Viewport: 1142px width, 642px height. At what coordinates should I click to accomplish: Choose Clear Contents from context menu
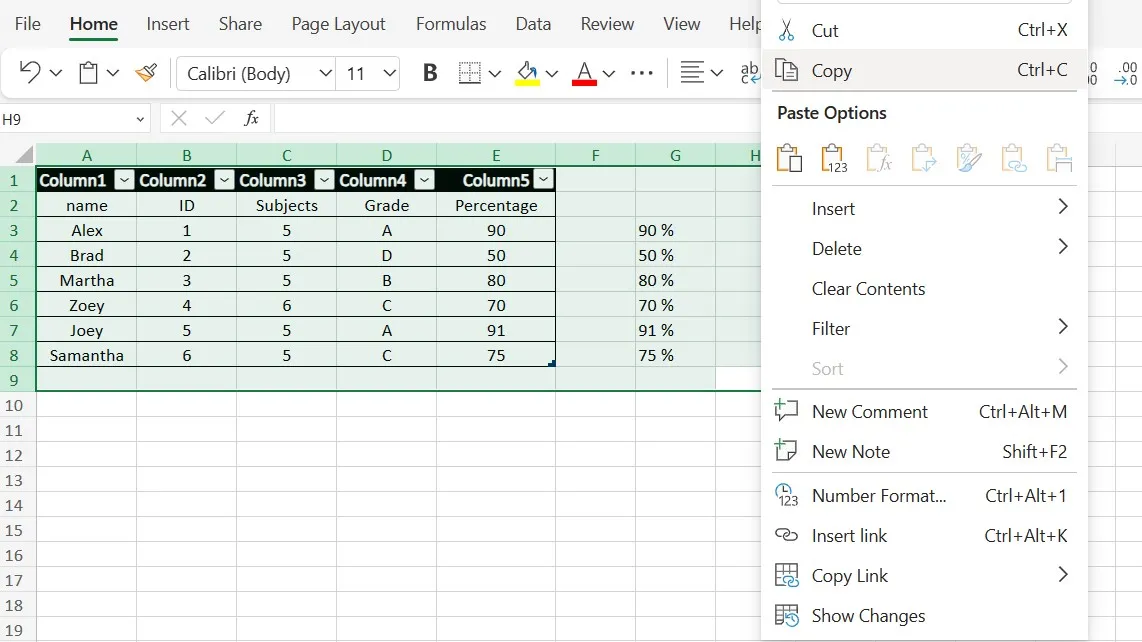click(924, 289)
